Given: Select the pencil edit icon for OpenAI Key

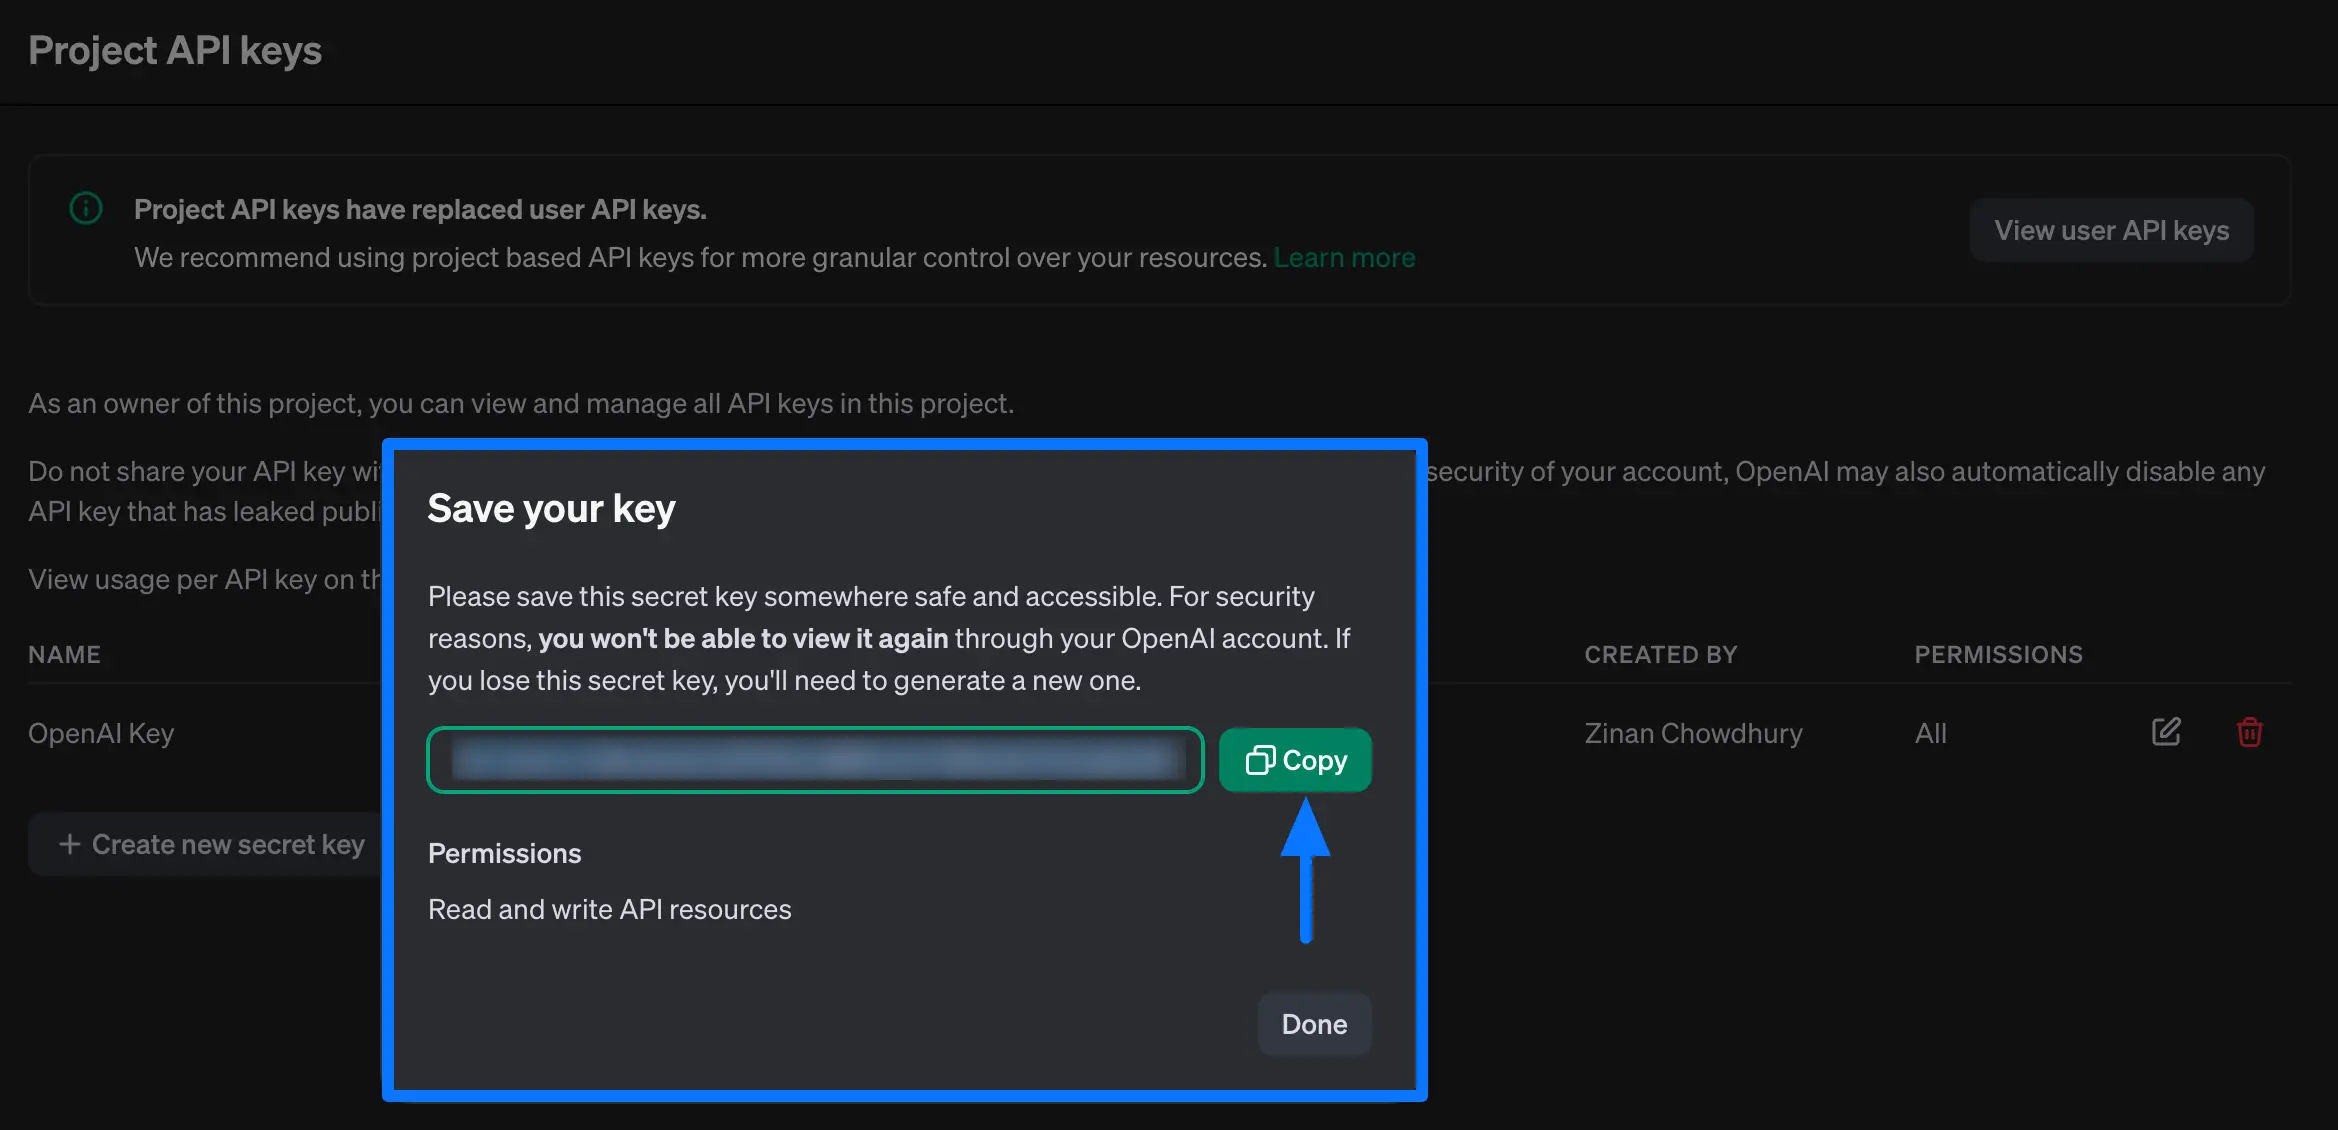Looking at the screenshot, I should 2165,732.
